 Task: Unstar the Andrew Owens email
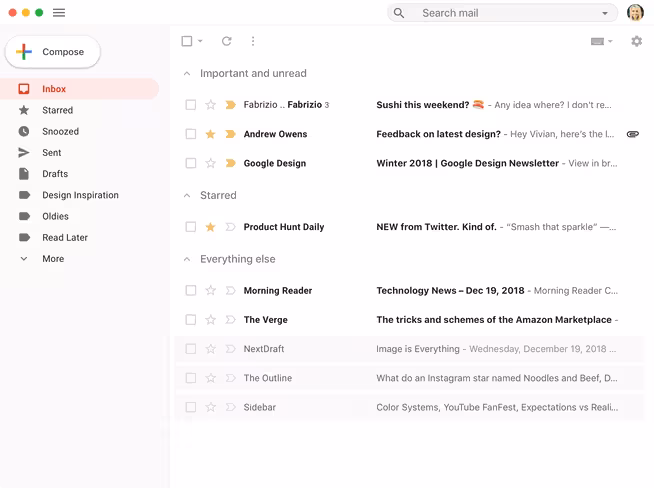pos(211,134)
